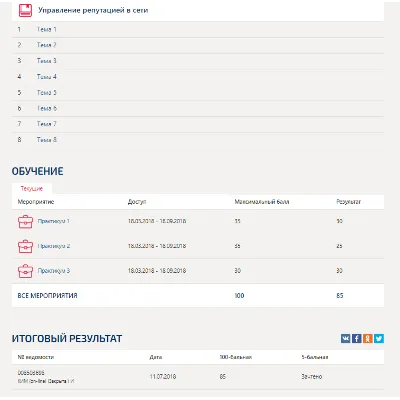Click the ОБУЧЕНИЕ section heading
This screenshot has height=400, width=400.
pyautogui.click(x=37, y=171)
